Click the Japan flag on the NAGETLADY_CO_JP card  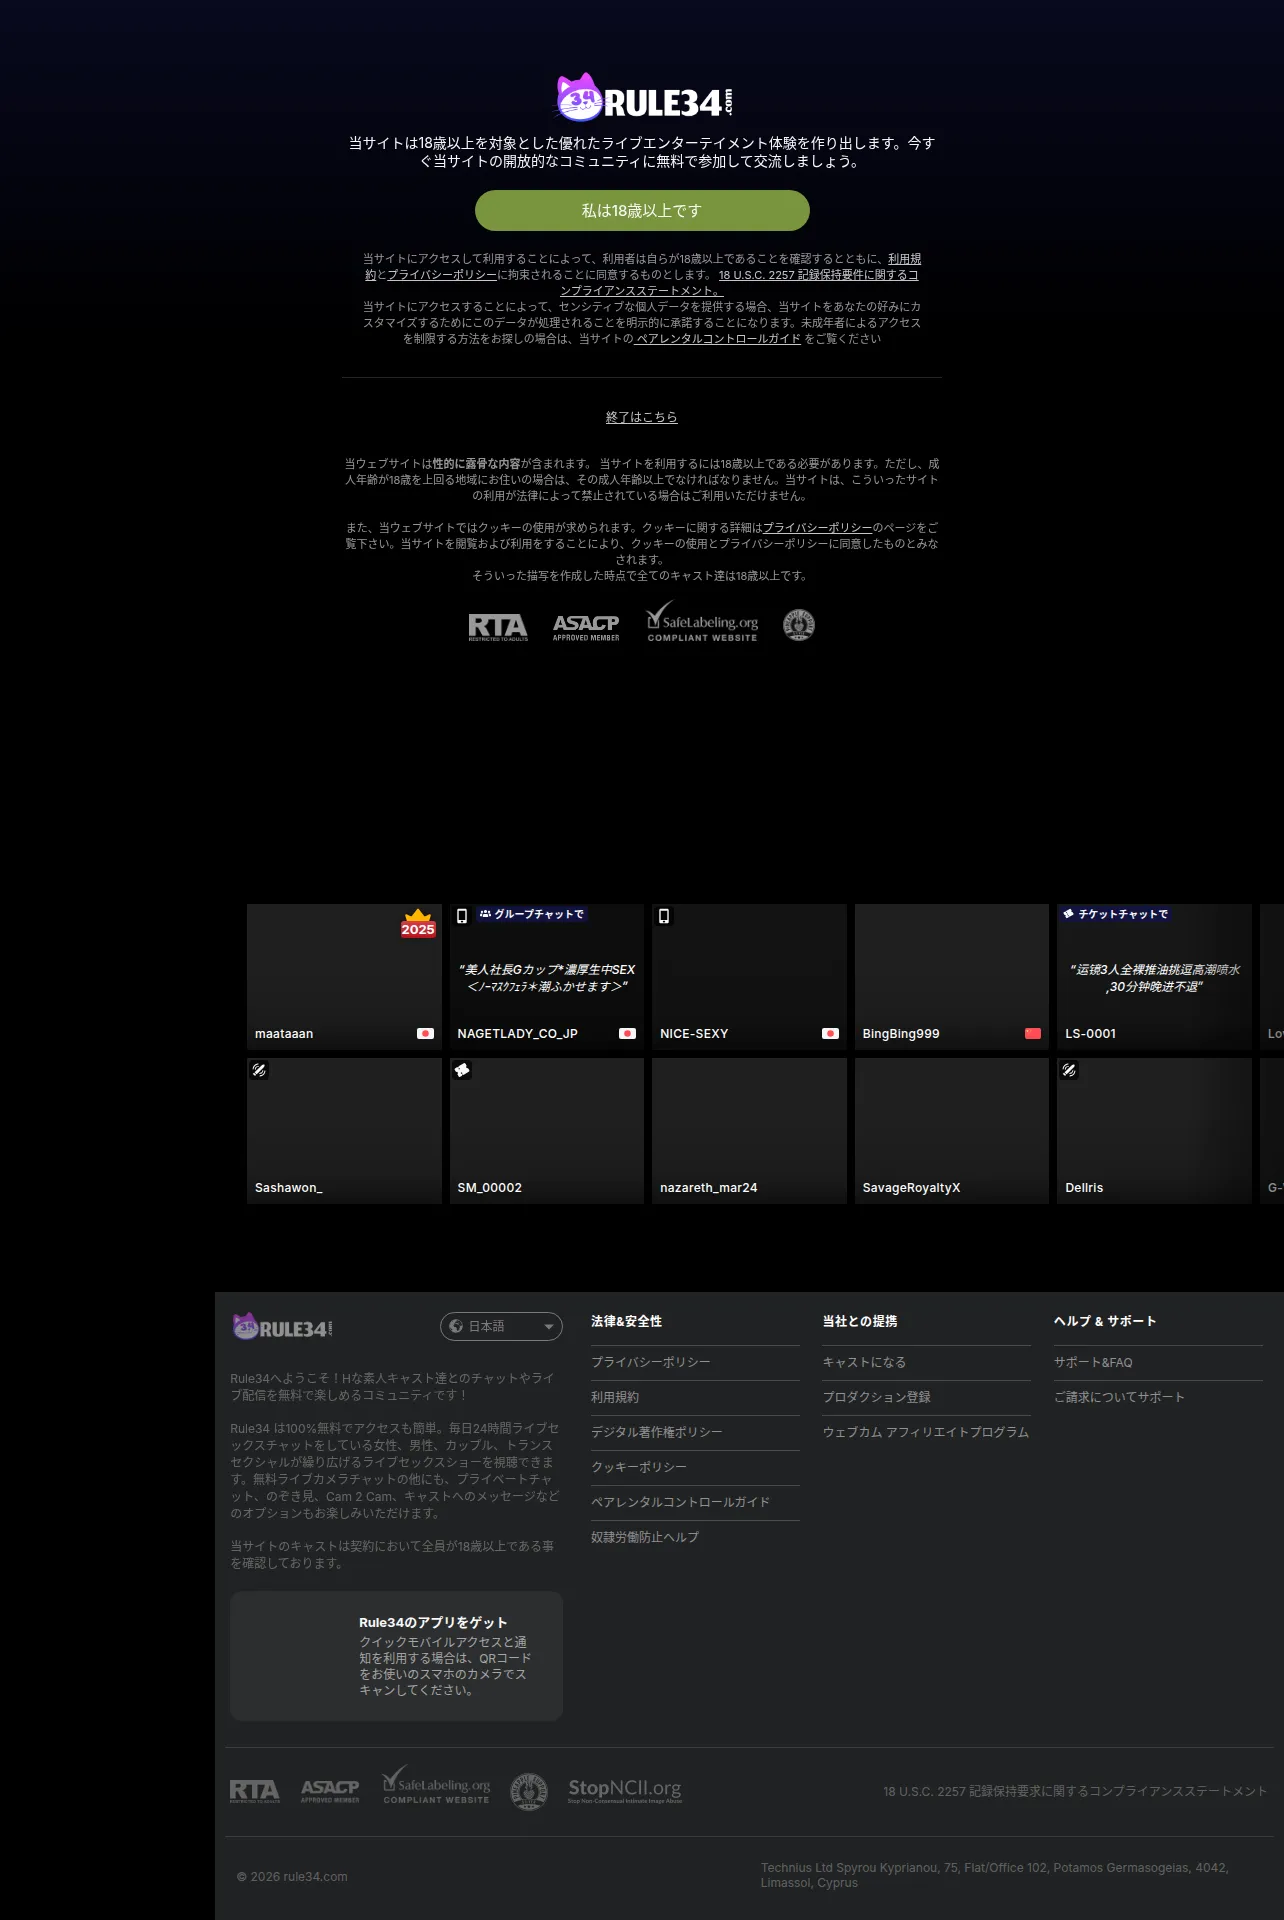[x=628, y=1034]
